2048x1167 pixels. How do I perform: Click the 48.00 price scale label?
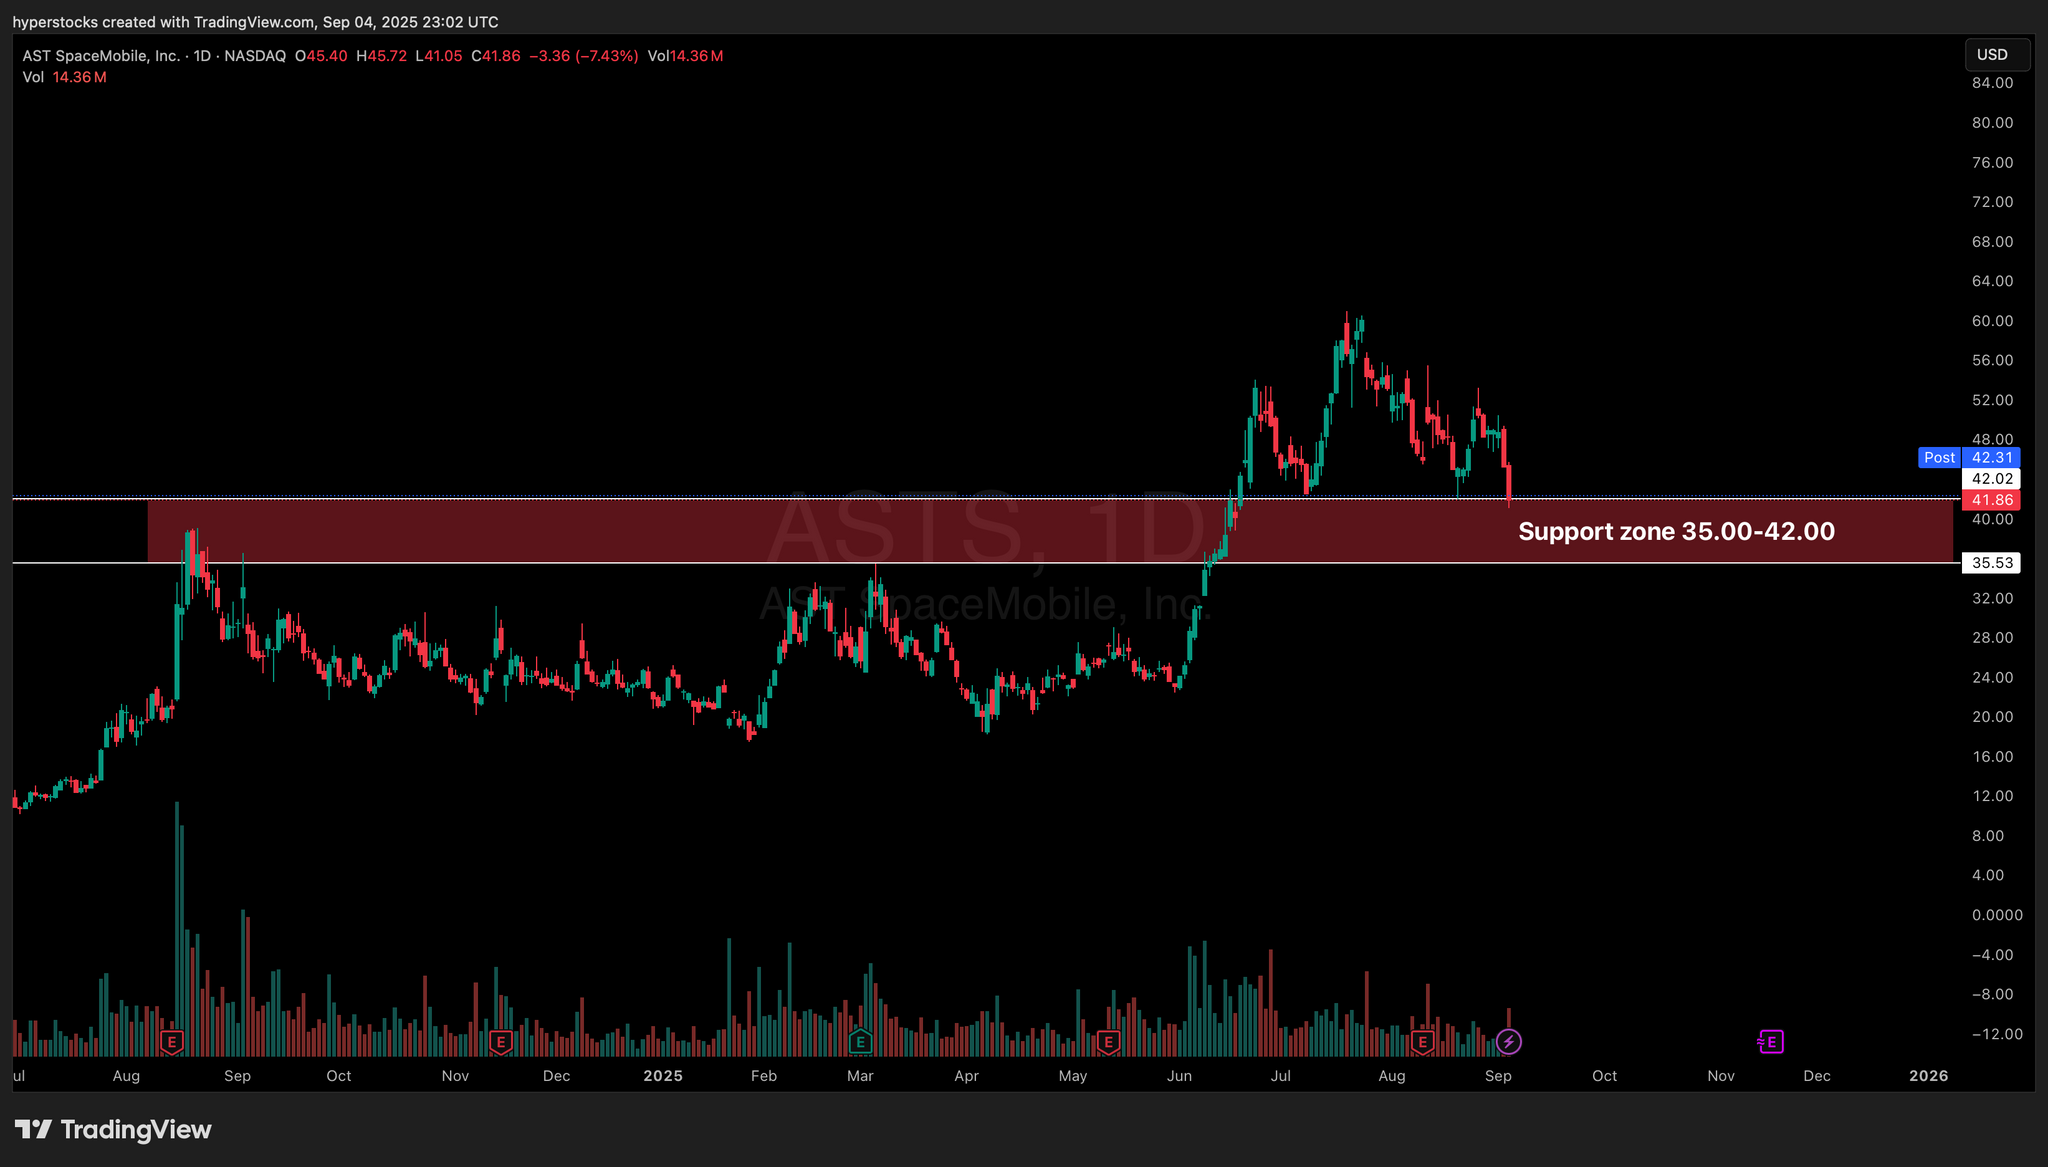[1992, 439]
